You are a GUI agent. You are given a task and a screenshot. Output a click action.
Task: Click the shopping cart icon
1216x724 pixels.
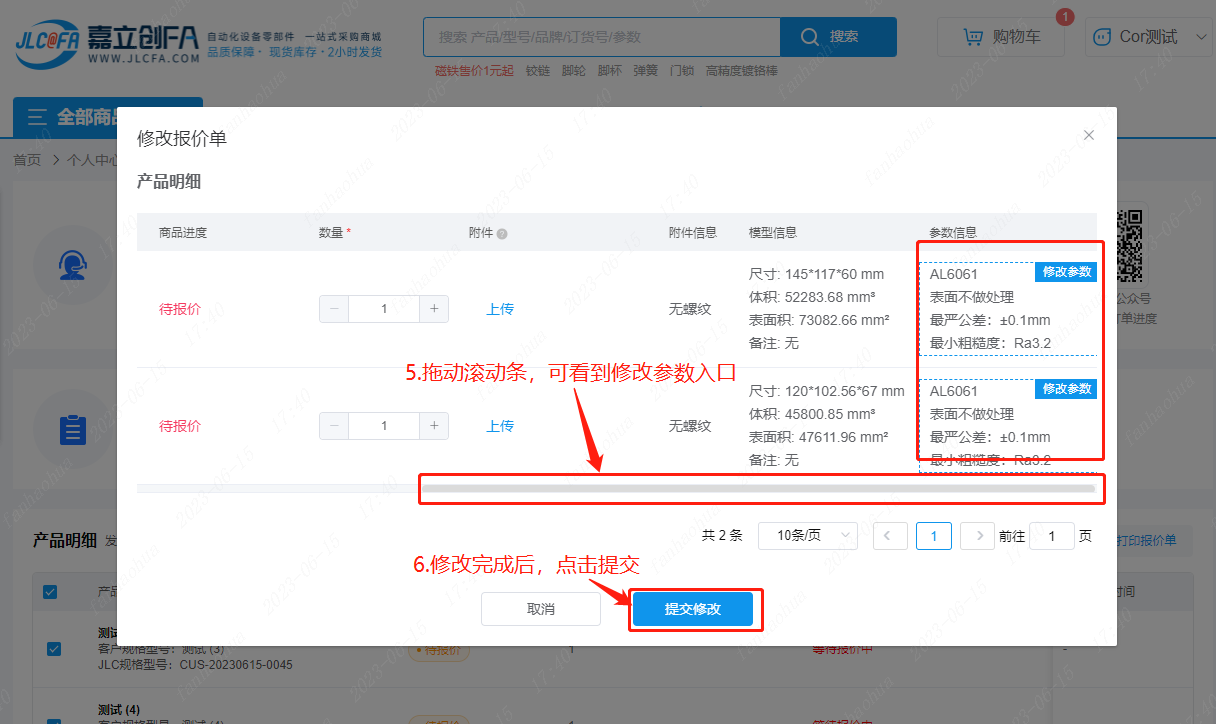972,37
